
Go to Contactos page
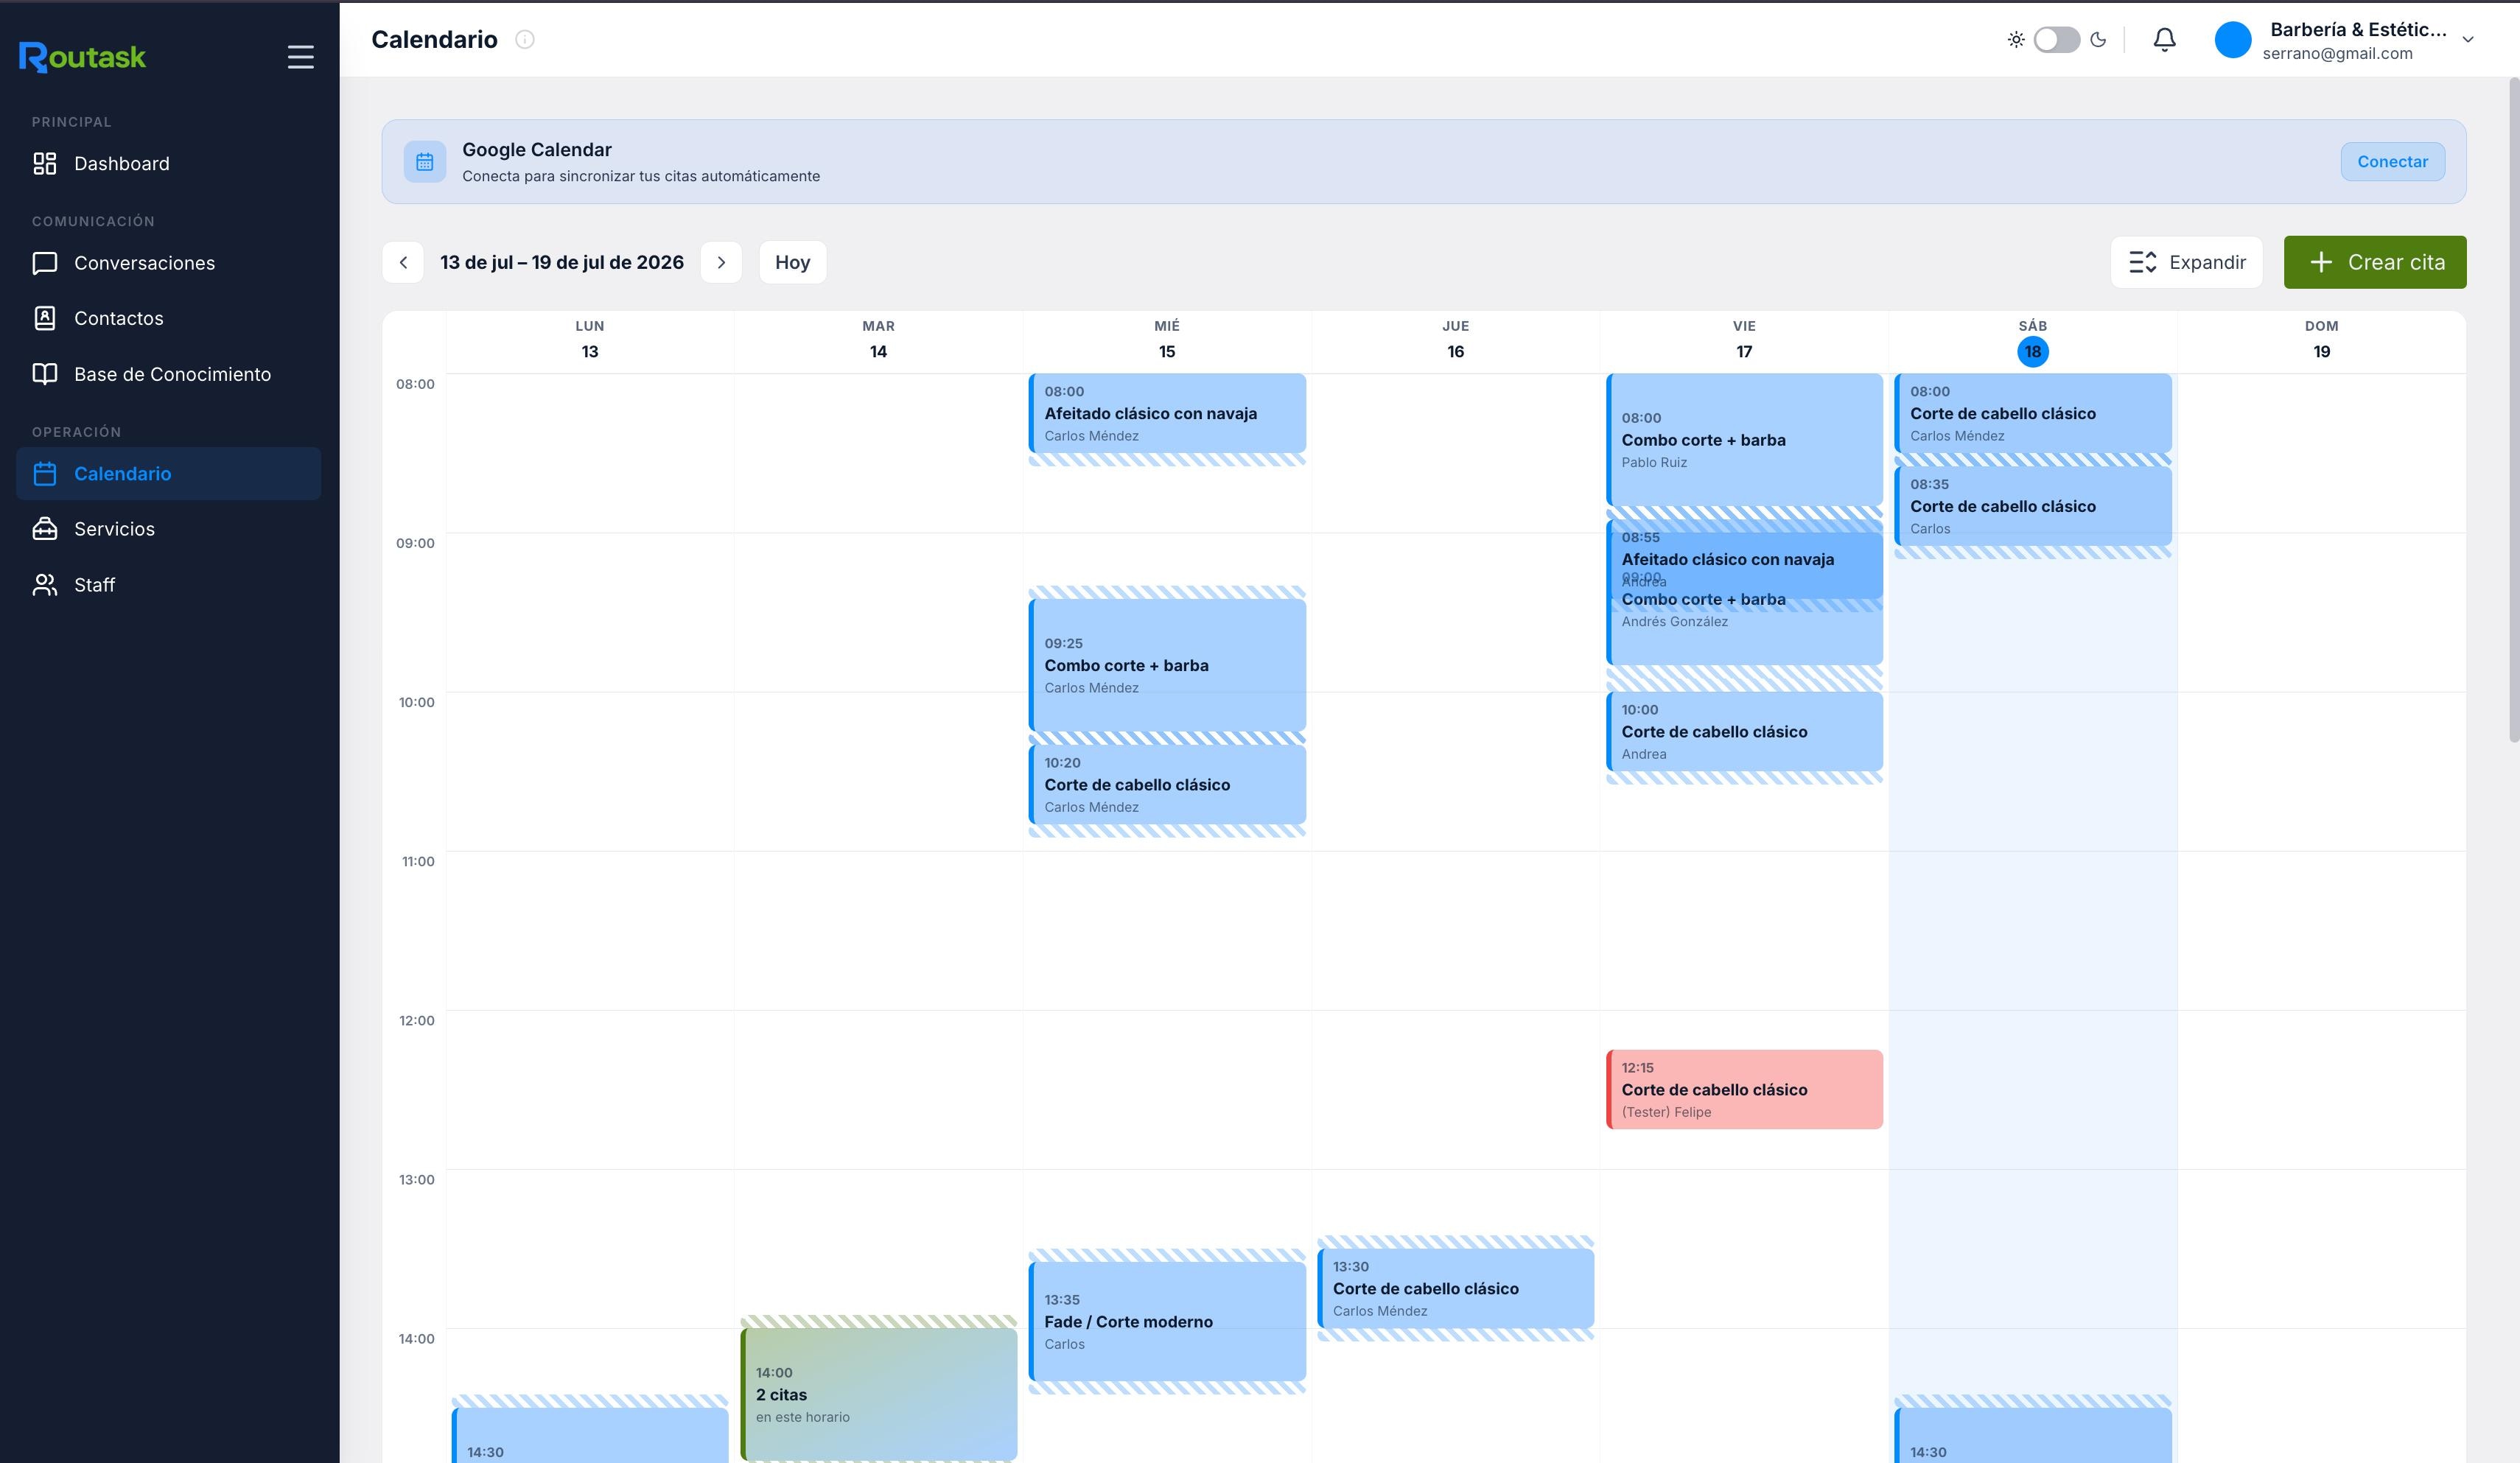[168, 318]
